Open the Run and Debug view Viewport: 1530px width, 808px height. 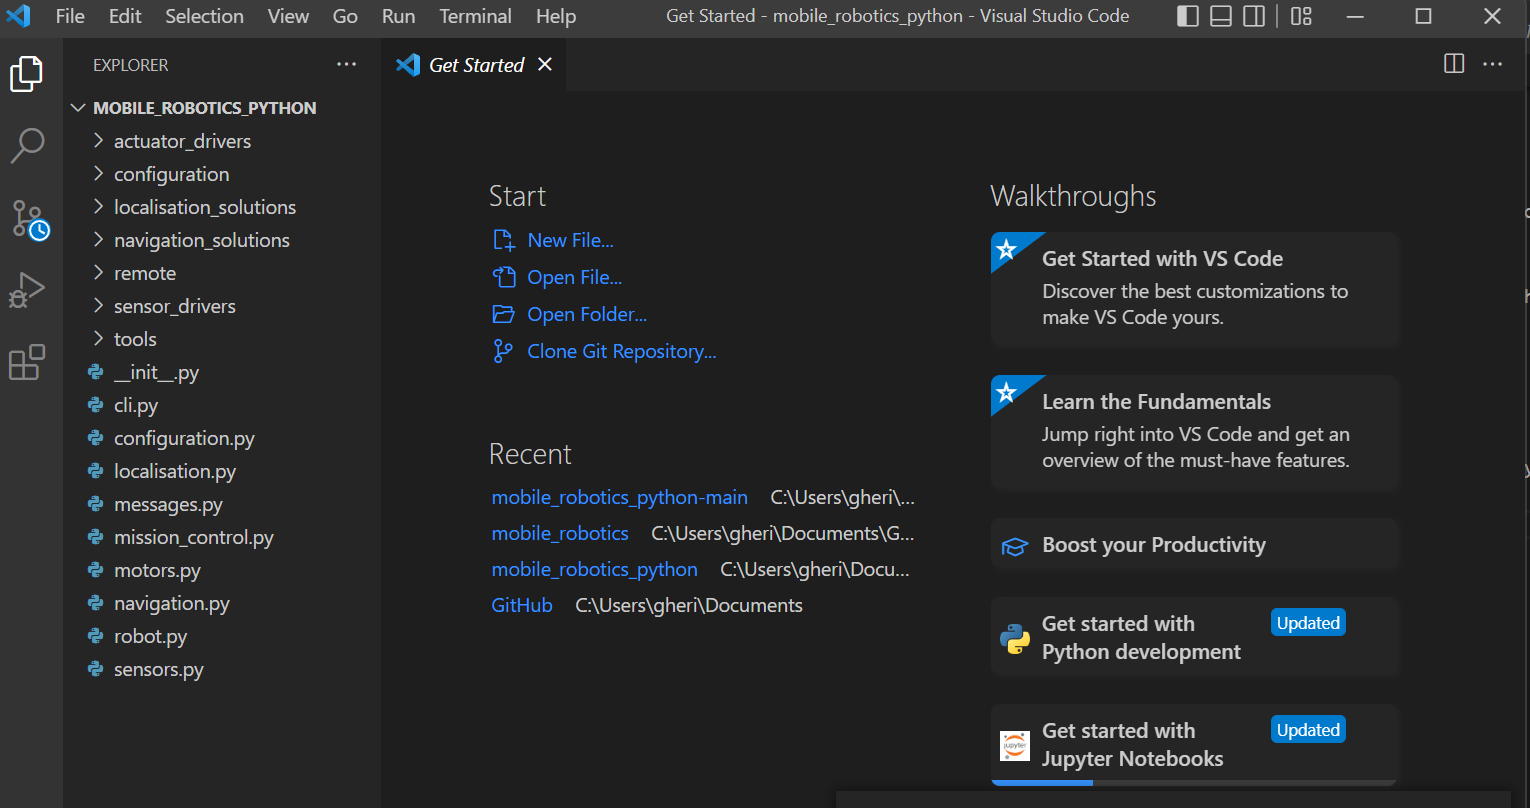(x=27, y=291)
